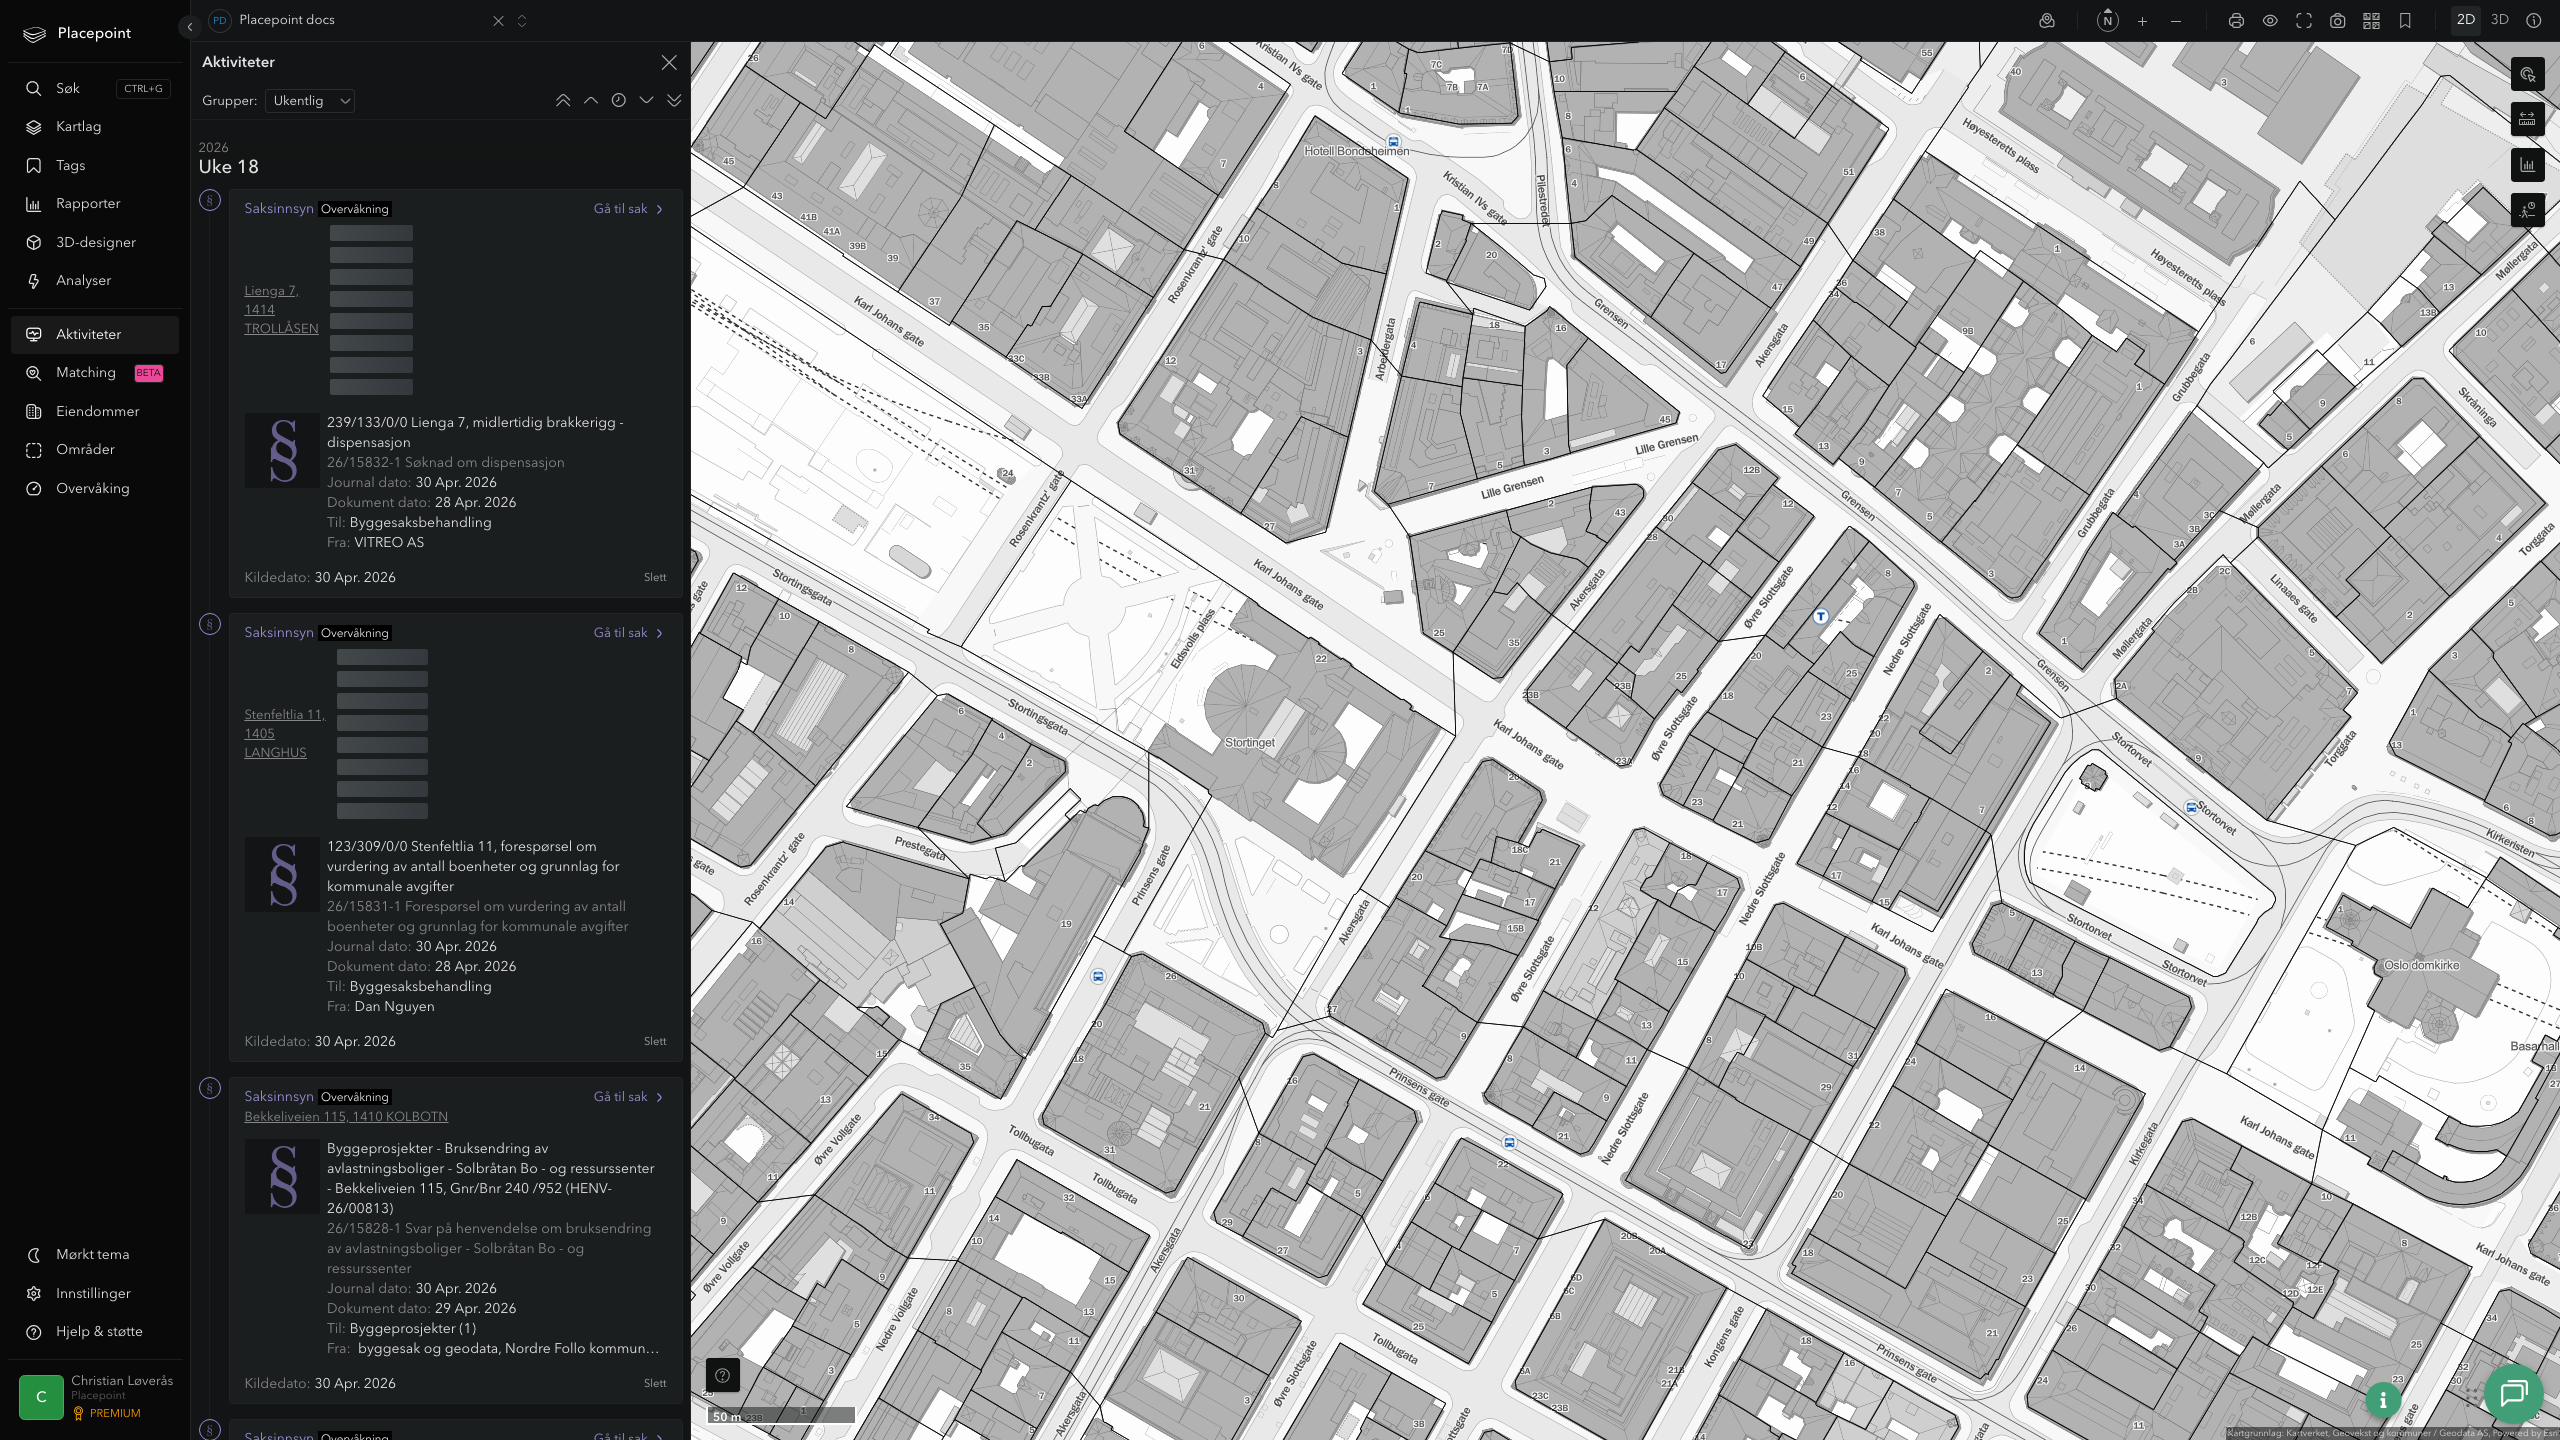Toggle map visibility eye icon
Screen dimensions: 2560x1440
pos(2270,21)
